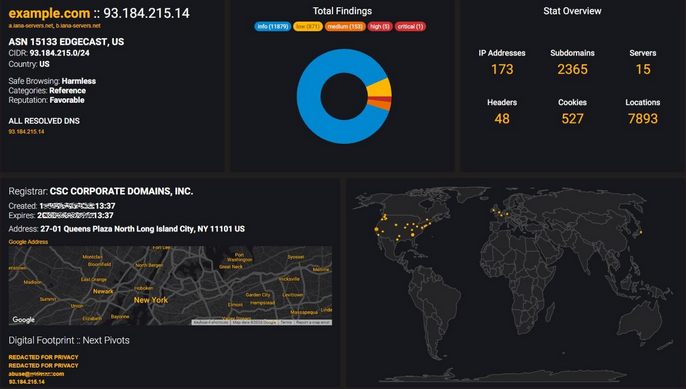Click Hempstead label on the map
This screenshot has height=389, width=686.
click(x=262, y=303)
